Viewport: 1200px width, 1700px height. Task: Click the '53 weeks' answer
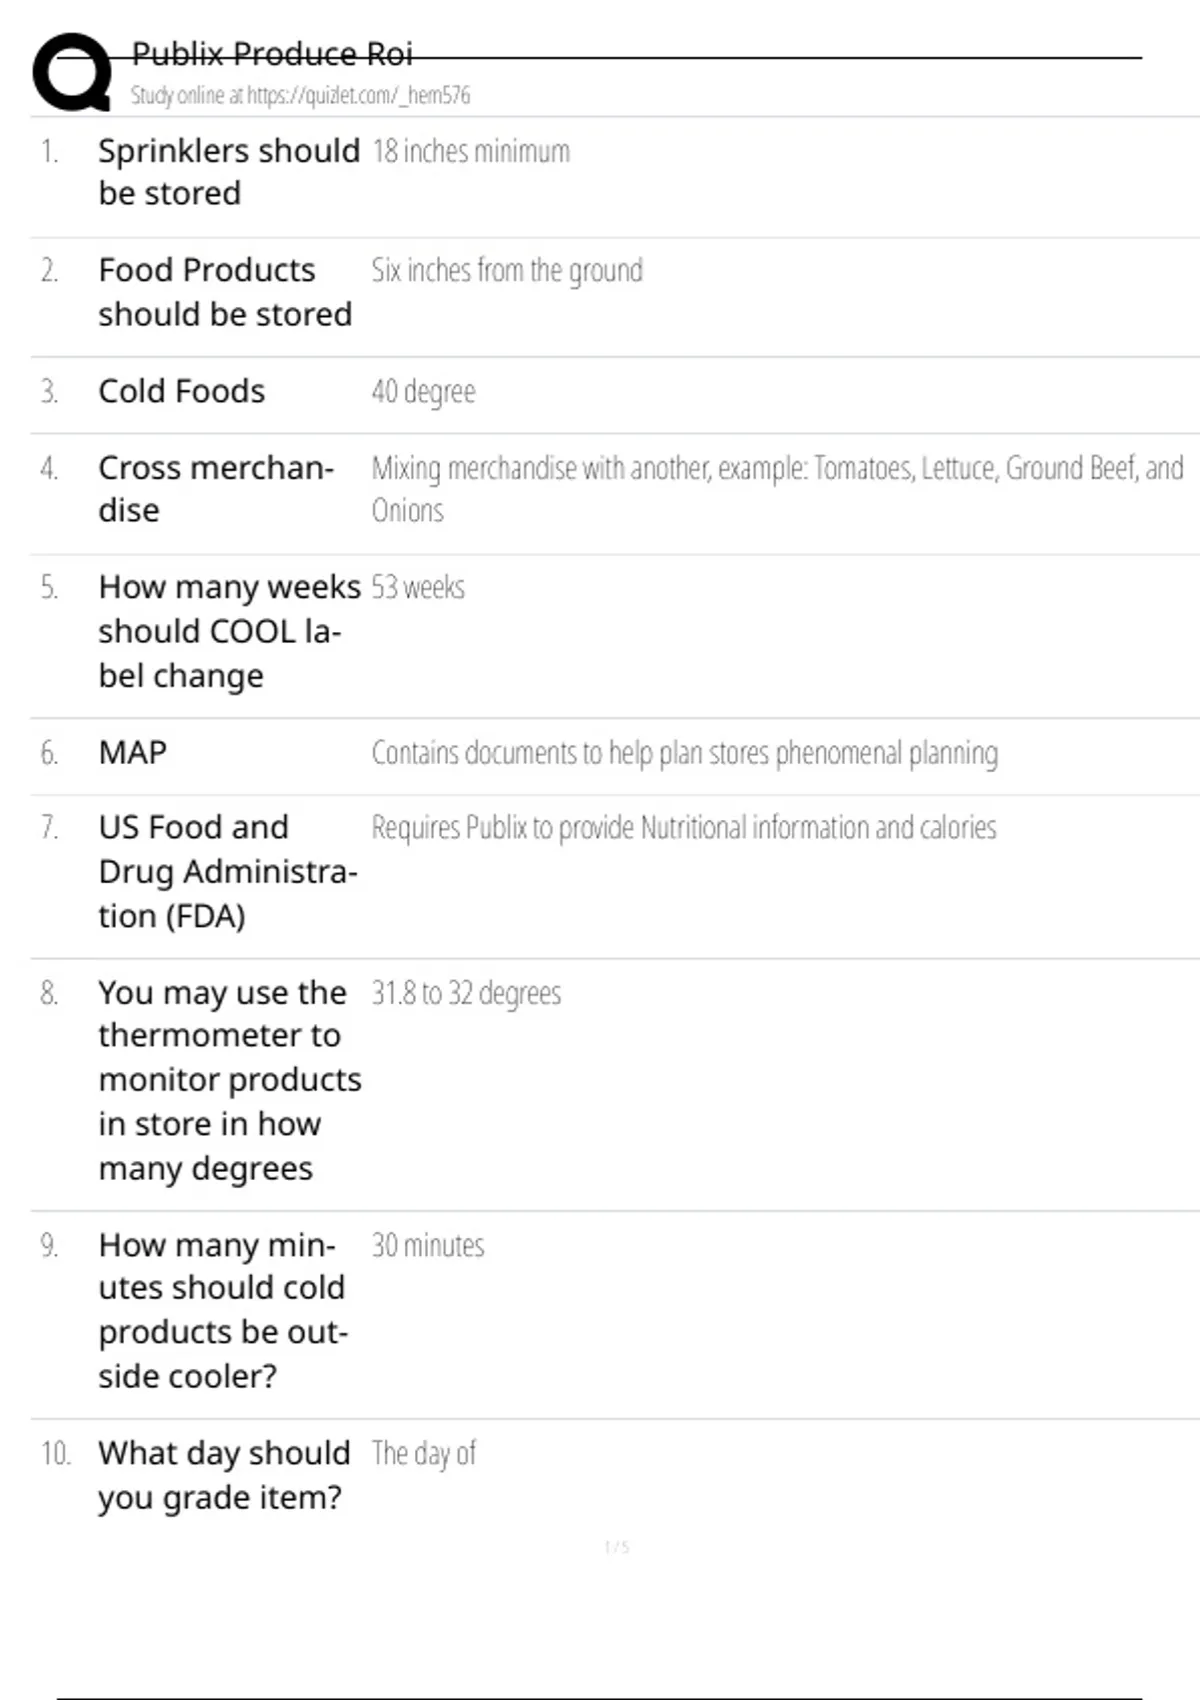[x=418, y=587]
